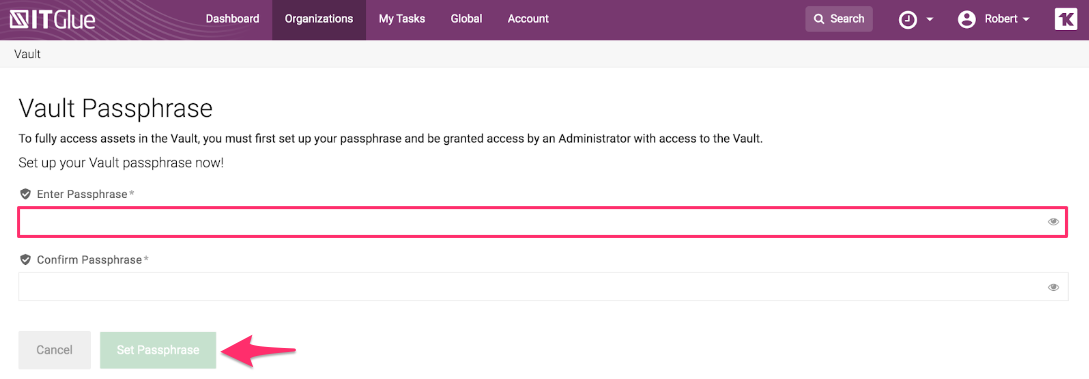1089x379 pixels.
Task: Select the Organizations tab
Action: [319, 19]
